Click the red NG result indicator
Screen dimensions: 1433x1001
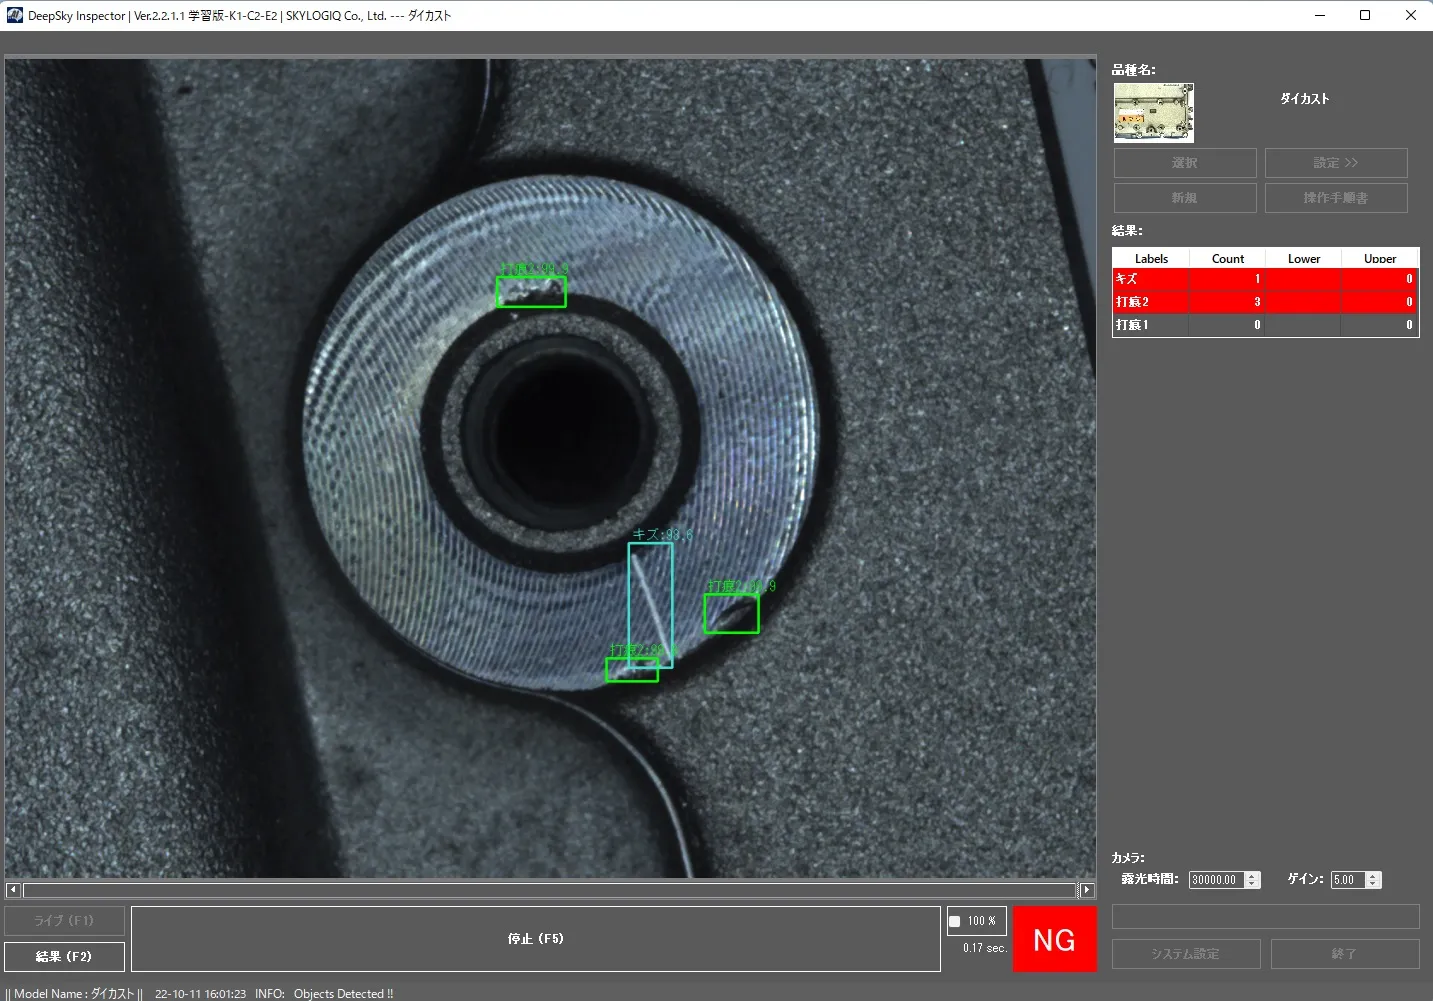coord(1055,939)
